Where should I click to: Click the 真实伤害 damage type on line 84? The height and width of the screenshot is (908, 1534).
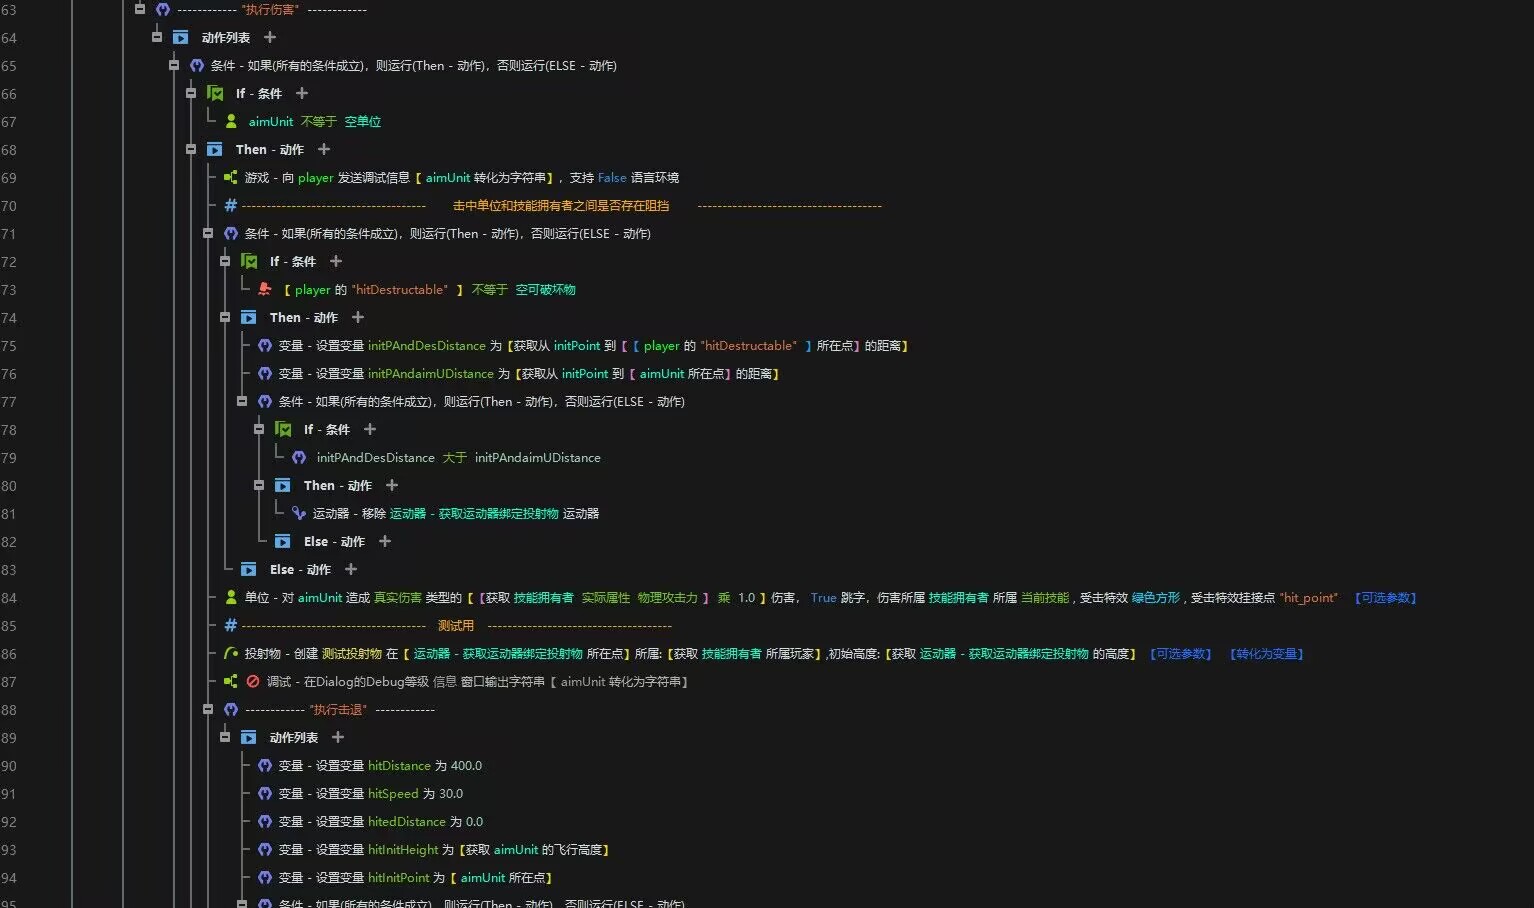pyautogui.click(x=398, y=598)
